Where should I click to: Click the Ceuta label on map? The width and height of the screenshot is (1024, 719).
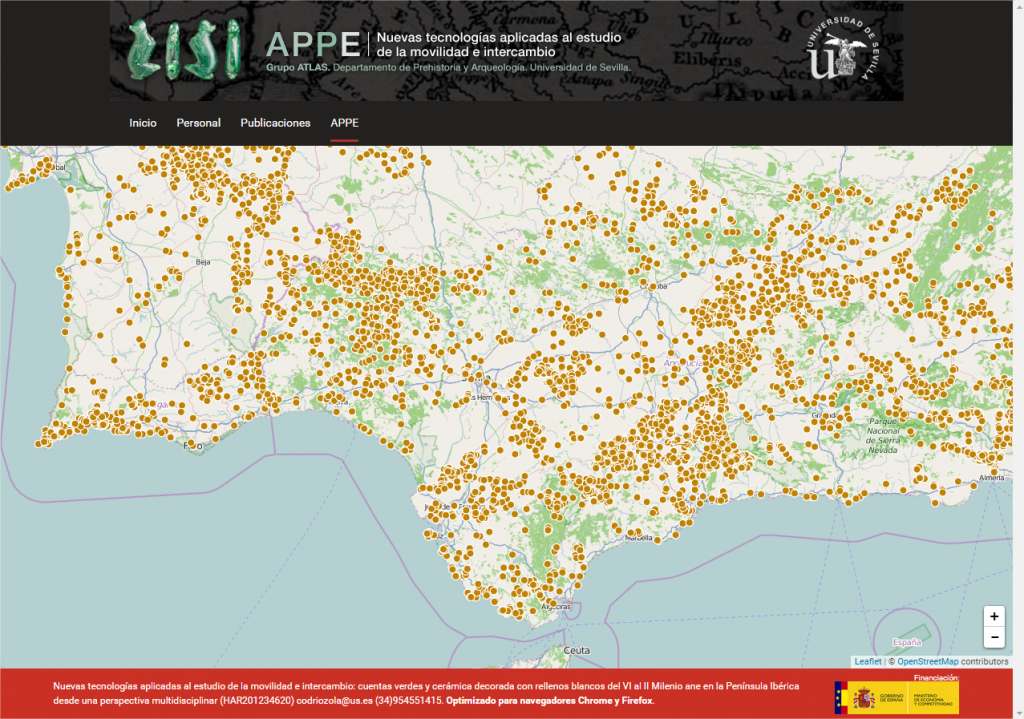click(x=577, y=650)
